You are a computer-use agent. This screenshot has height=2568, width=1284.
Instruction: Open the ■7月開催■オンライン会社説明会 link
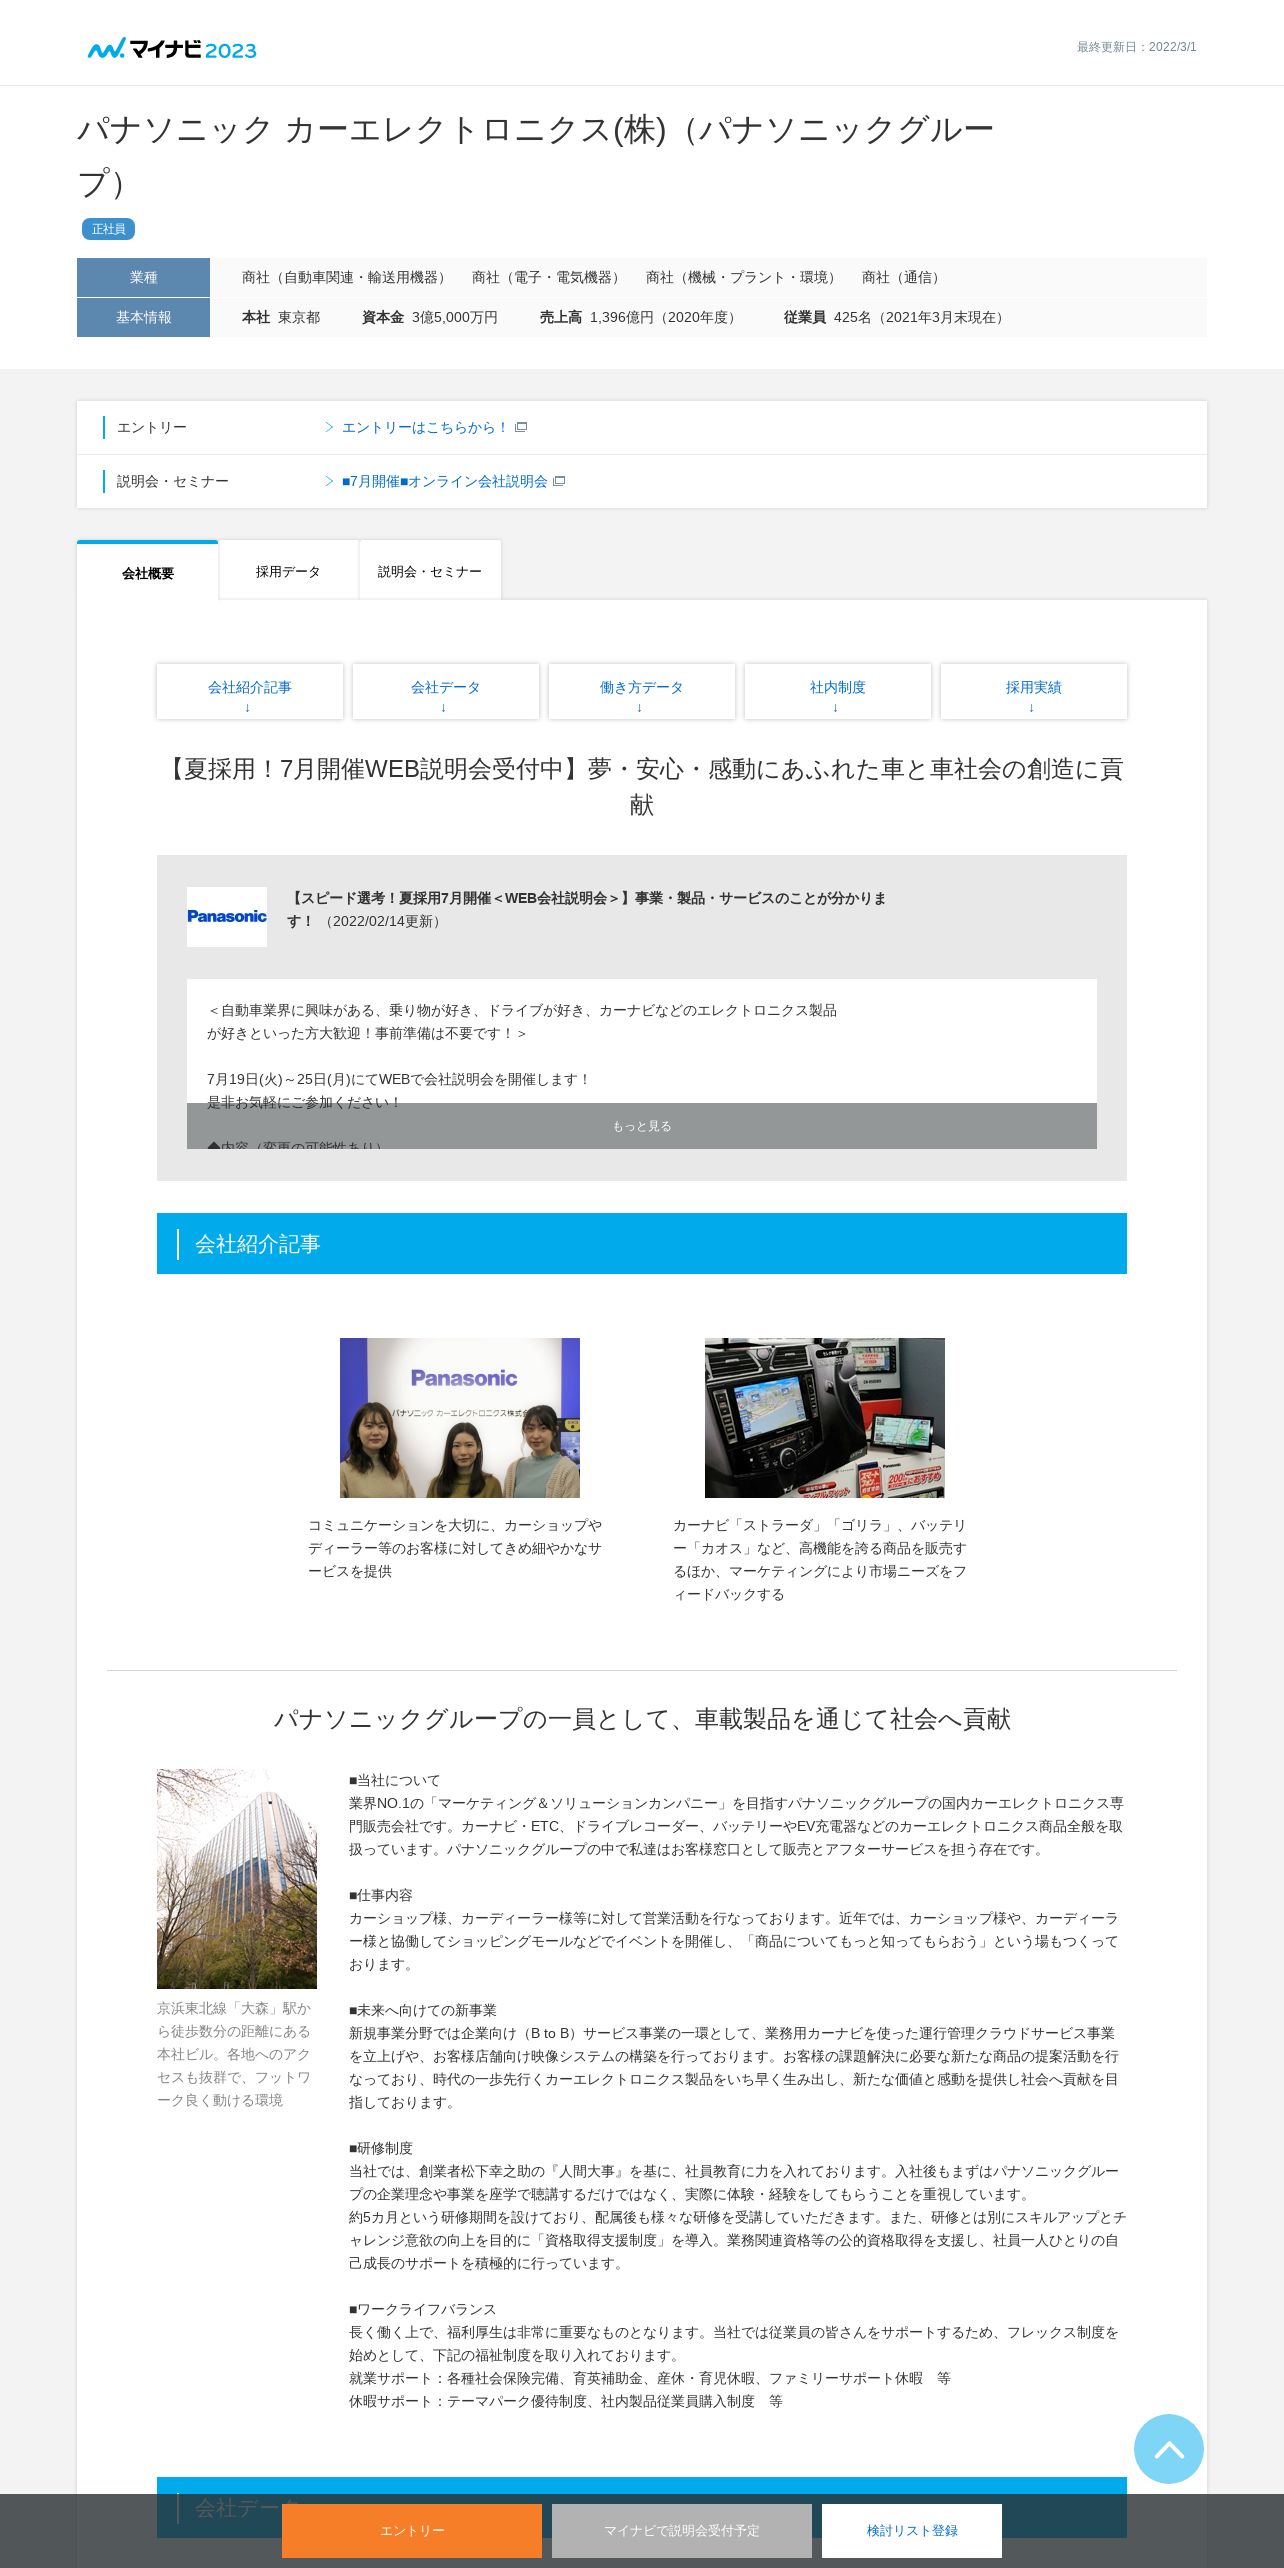(x=445, y=481)
